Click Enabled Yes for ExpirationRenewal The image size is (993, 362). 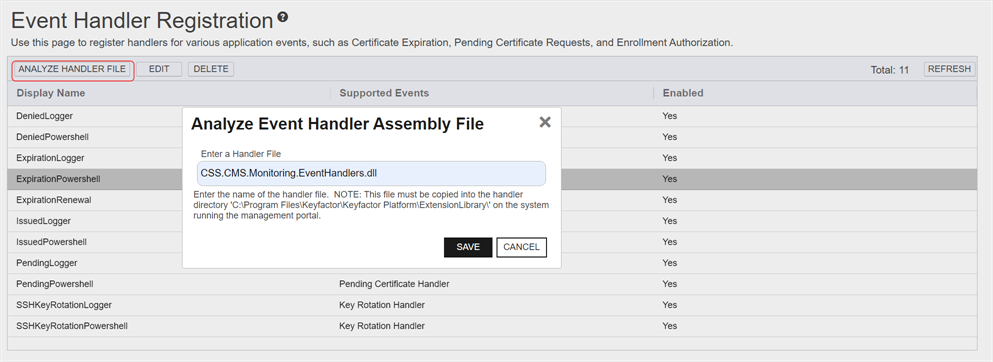669,199
